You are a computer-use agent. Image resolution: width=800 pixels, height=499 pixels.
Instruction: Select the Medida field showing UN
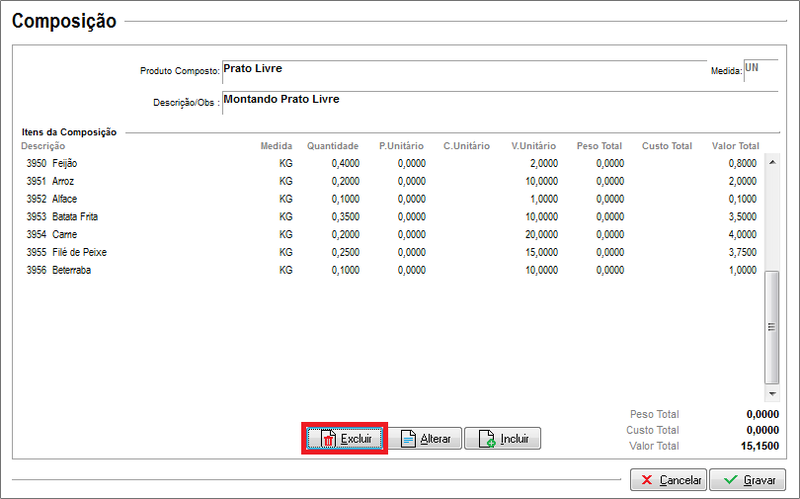pos(758,70)
